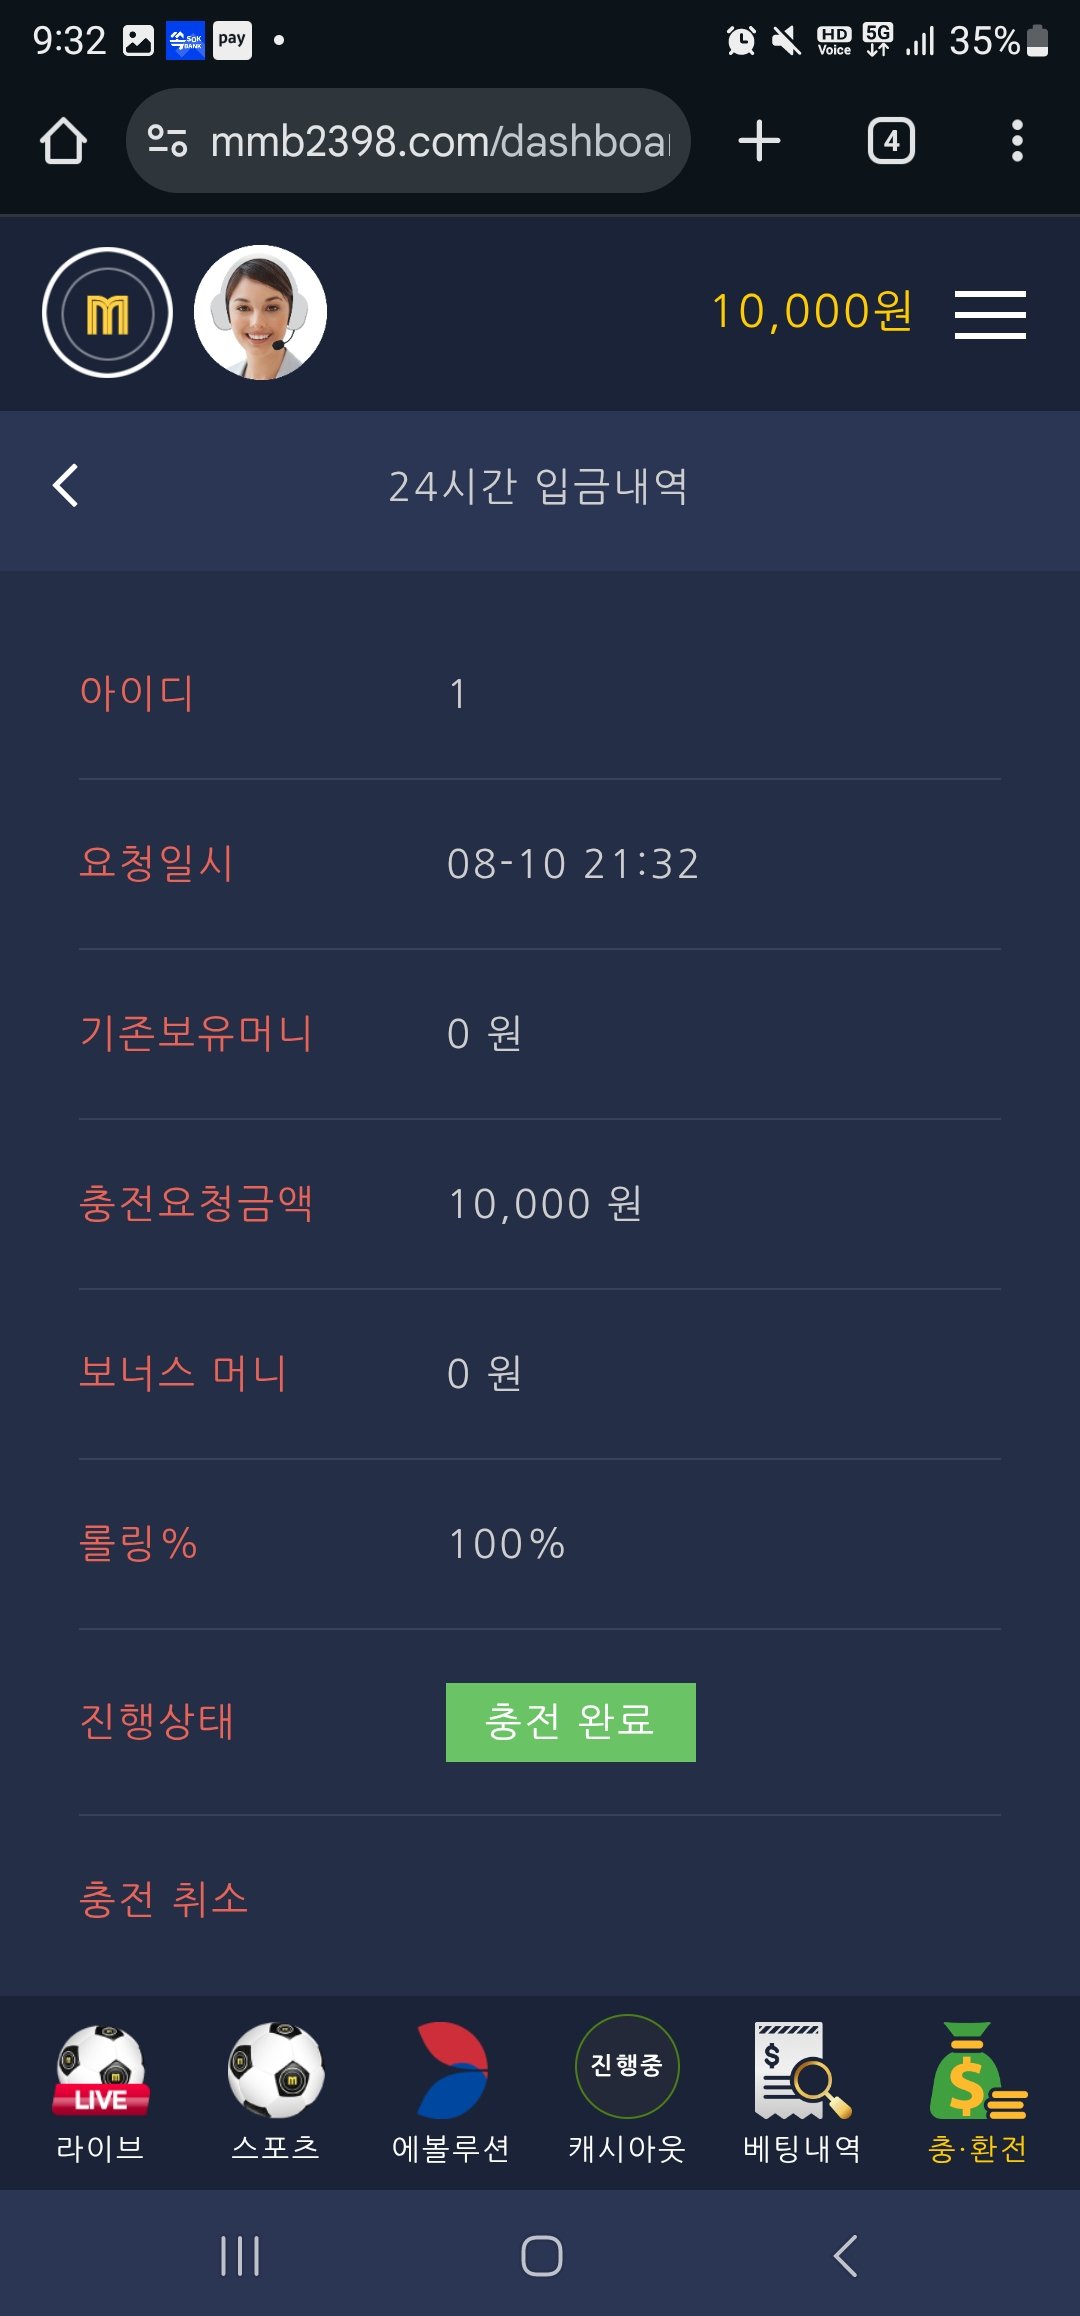This screenshot has height=2316, width=1080.
Task: Focus the mmb2398.com address bar
Action: pos(440,141)
